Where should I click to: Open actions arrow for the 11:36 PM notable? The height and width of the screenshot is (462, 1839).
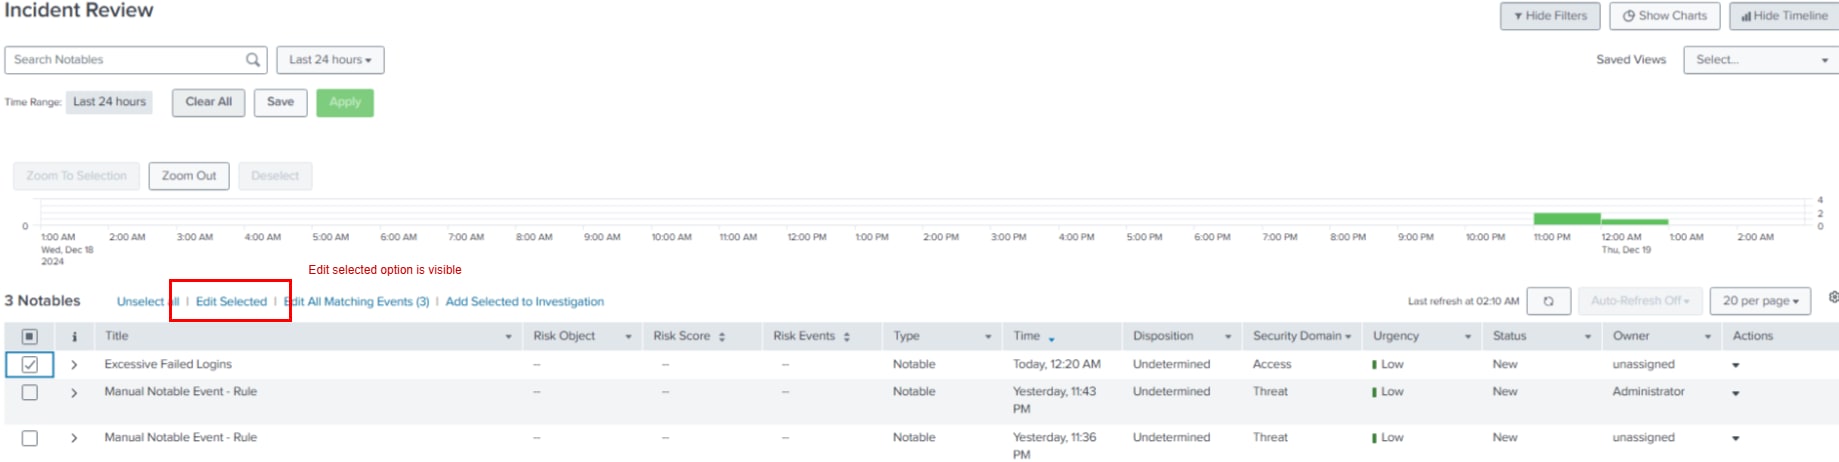pyautogui.click(x=1736, y=439)
